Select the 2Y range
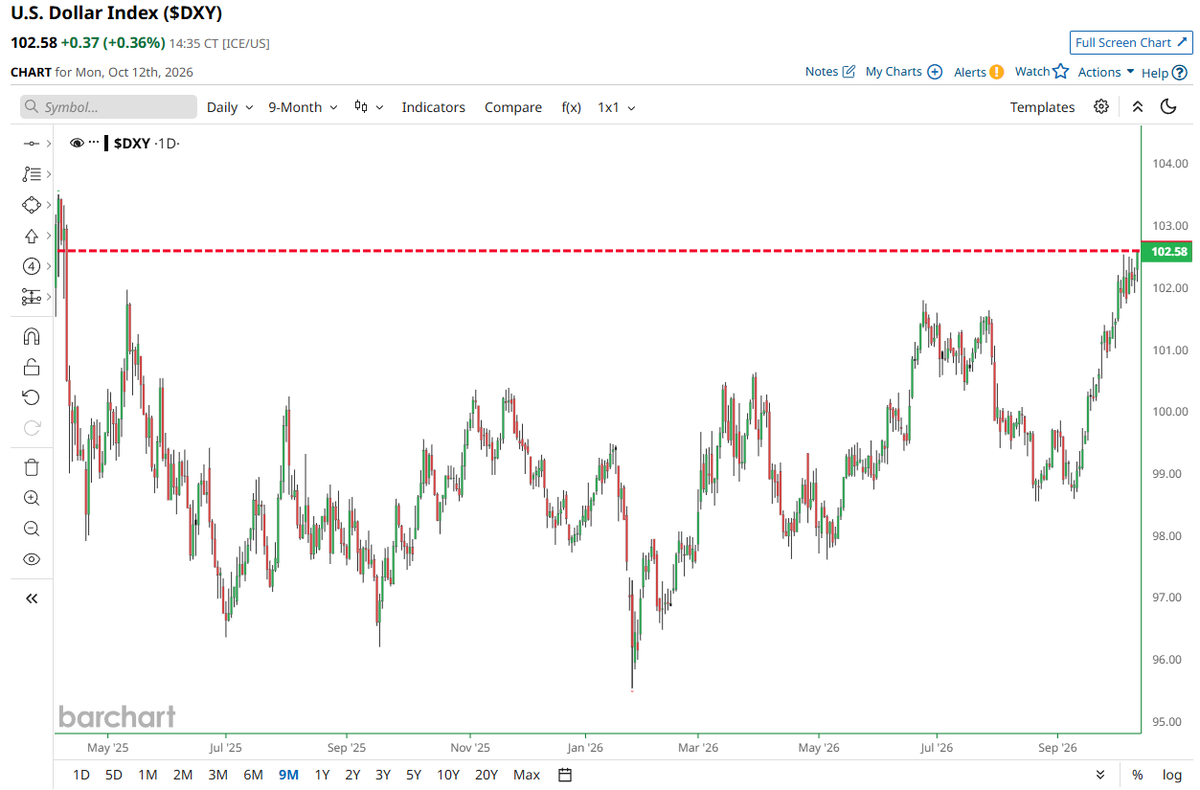Viewport: 1200px width, 790px height. point(352,775)
